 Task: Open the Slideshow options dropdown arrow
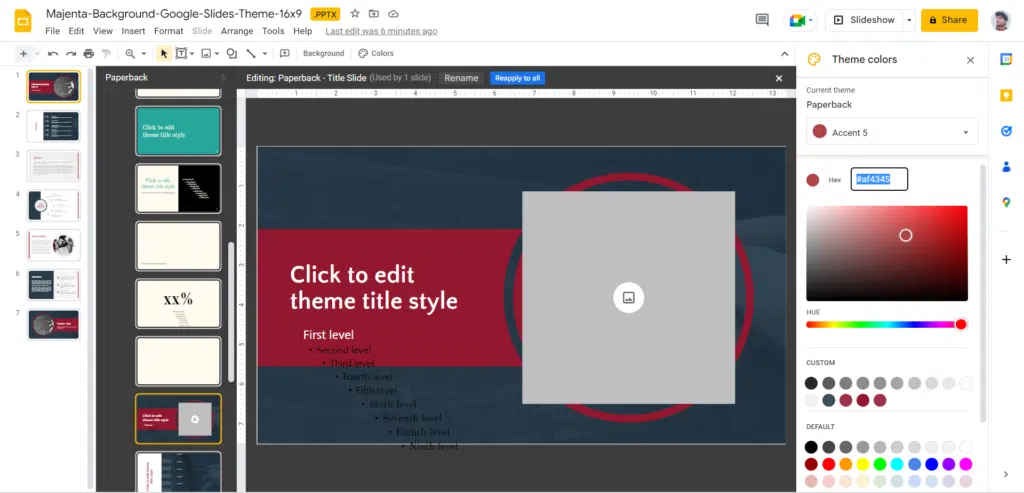tap(908, 20)
